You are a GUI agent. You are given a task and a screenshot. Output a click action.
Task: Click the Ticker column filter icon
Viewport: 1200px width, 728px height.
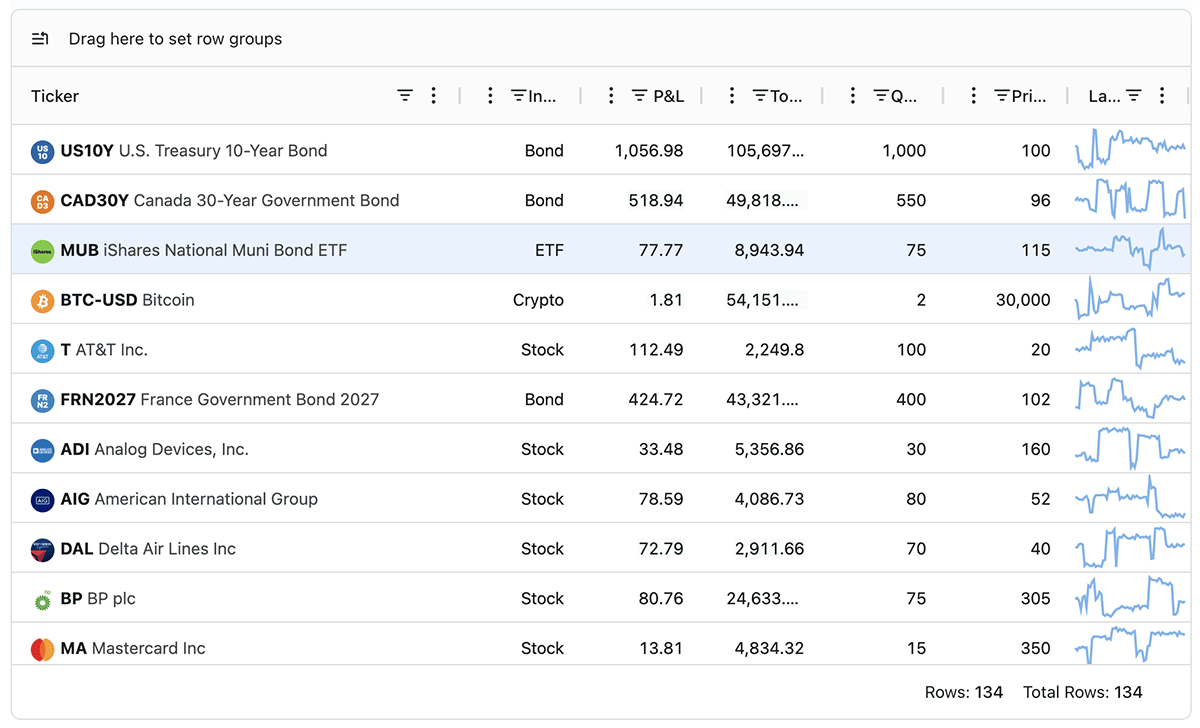405,96
